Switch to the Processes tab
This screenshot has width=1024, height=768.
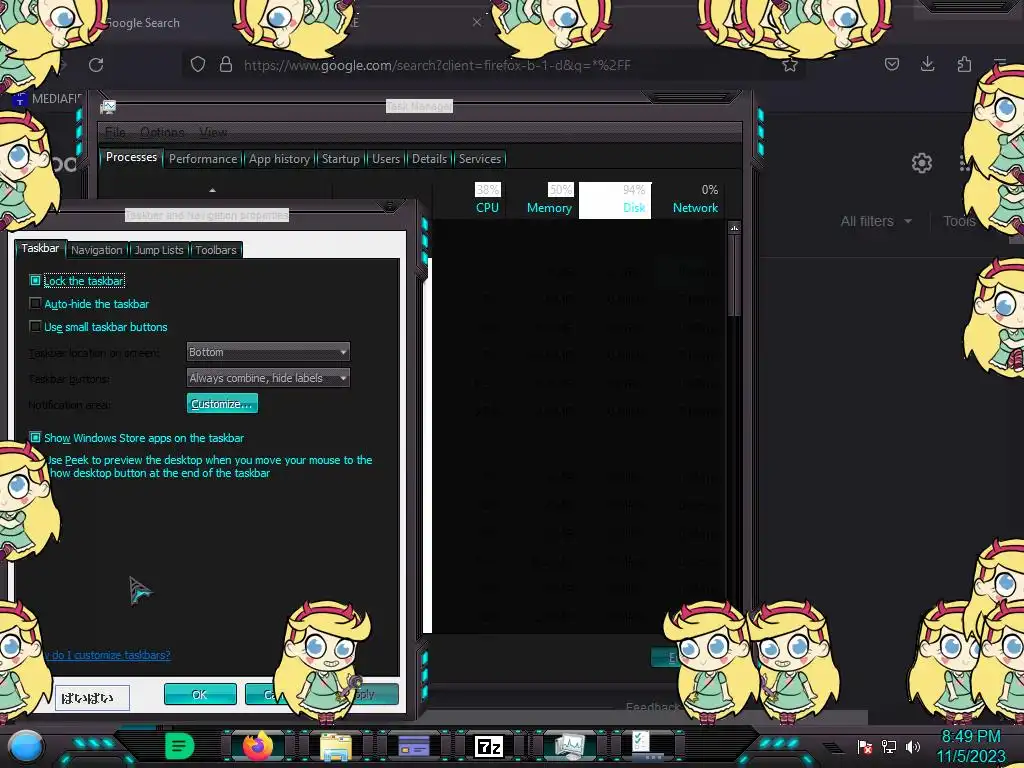click(131, 157)
